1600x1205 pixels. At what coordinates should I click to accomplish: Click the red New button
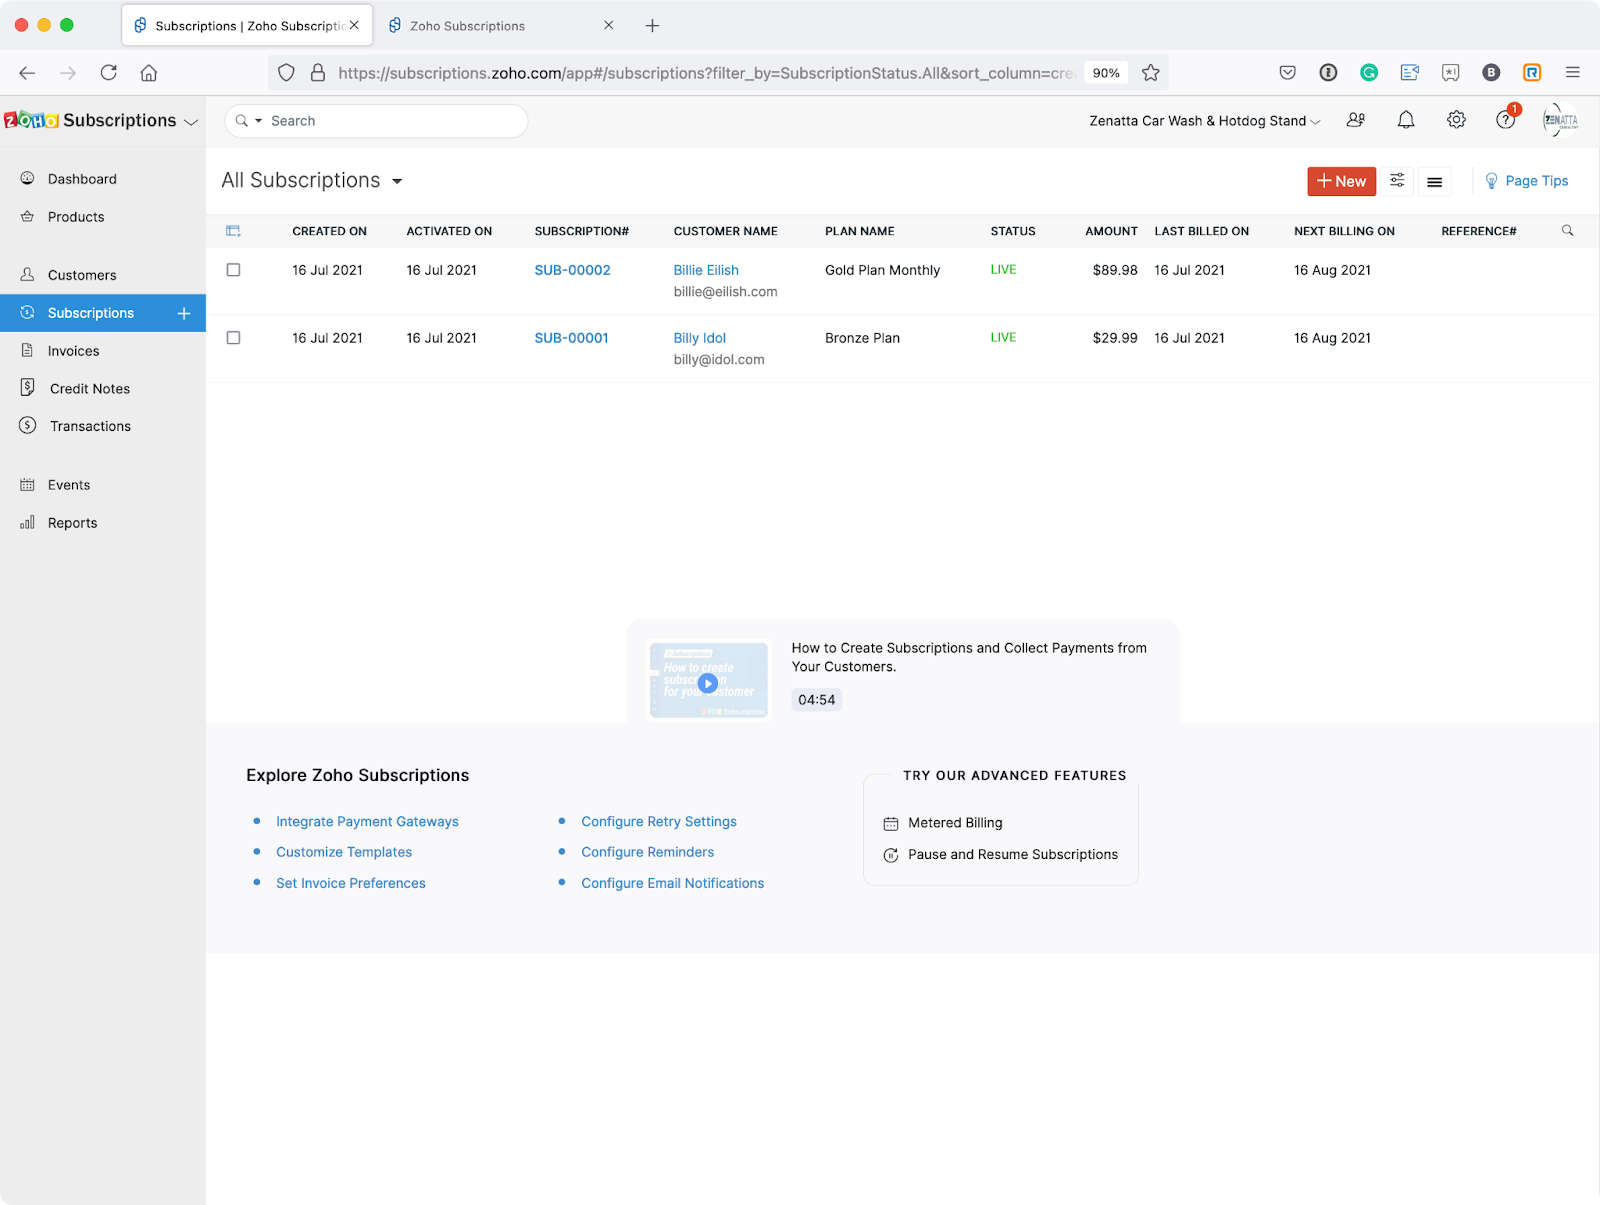(x=1342, y=181)
